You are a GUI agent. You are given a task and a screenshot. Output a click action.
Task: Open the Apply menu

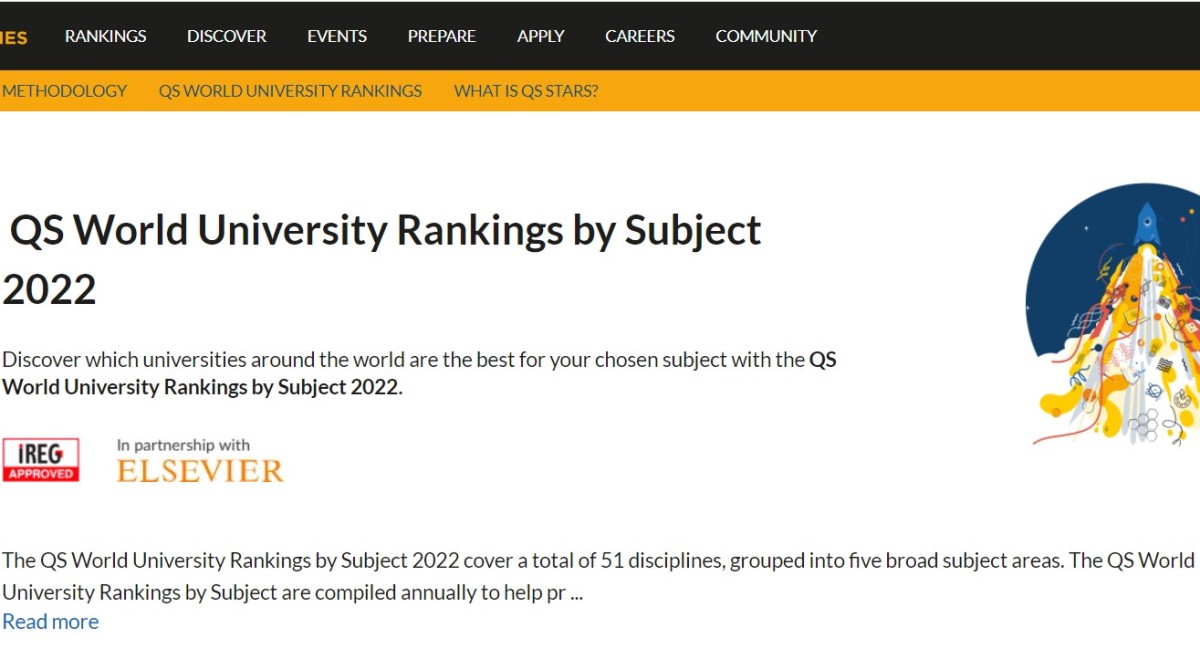(x=541, y=36)
